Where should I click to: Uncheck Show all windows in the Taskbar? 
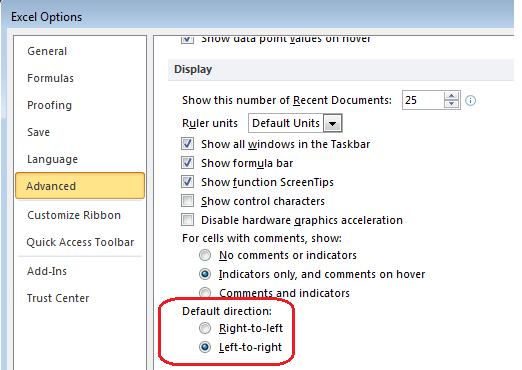point(187,144)
